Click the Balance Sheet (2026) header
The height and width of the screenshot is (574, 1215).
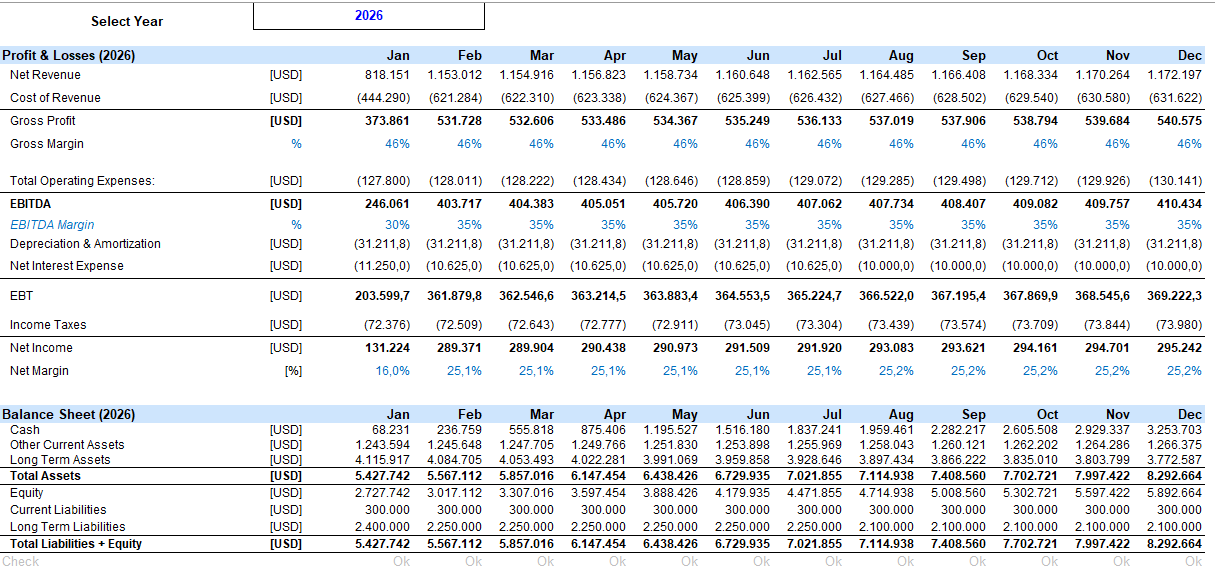(68, 414)
